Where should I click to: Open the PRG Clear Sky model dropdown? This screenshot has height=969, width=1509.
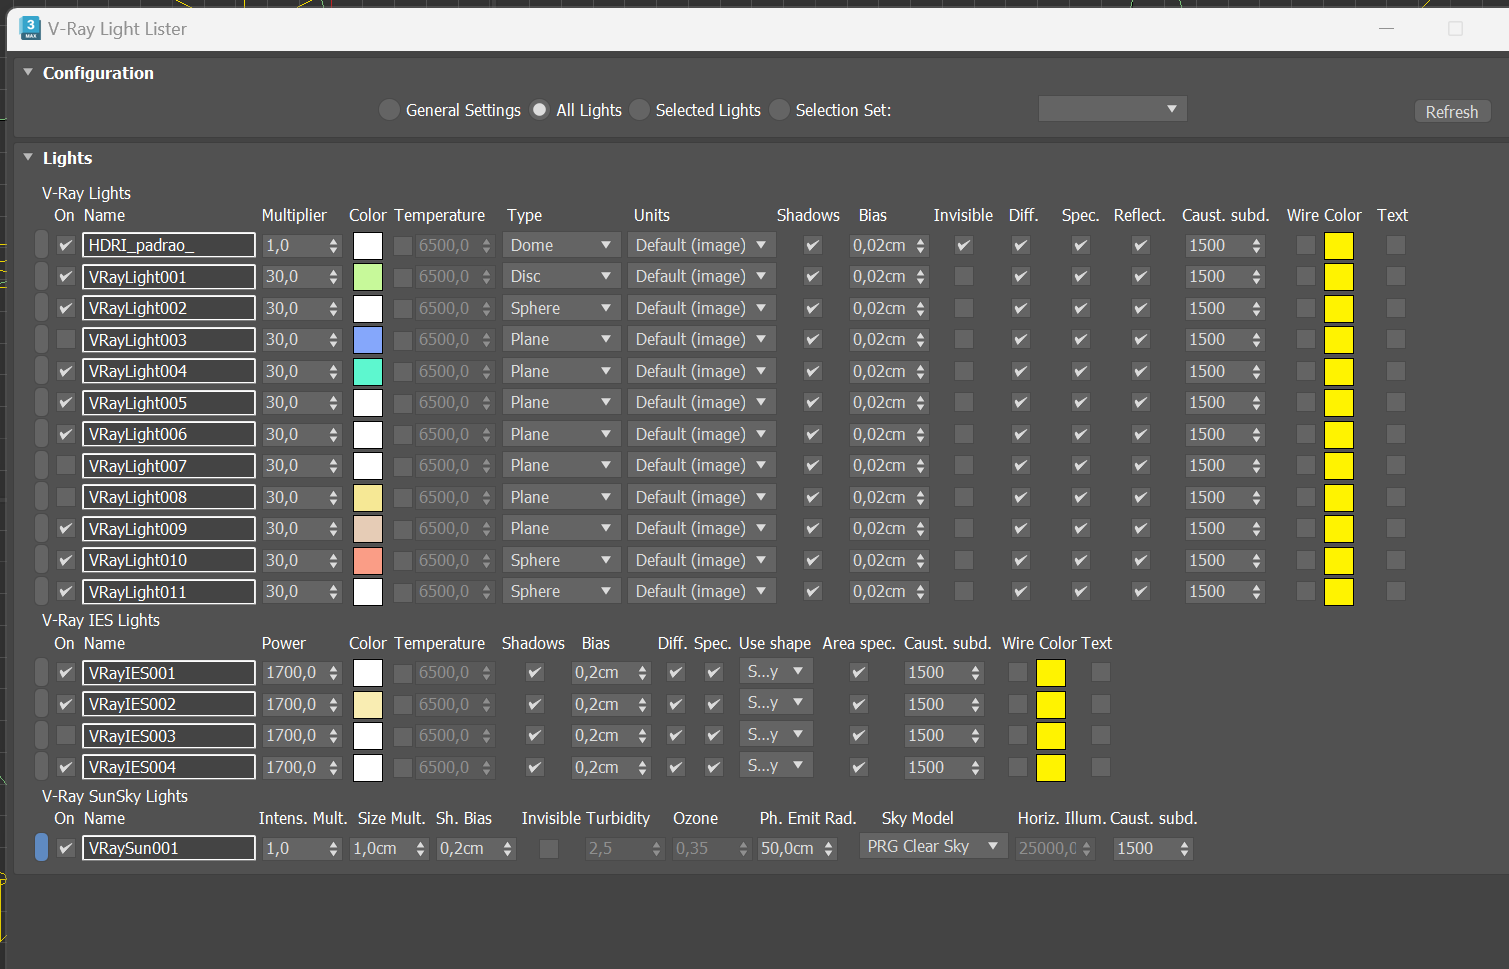(x=934, y=847)
